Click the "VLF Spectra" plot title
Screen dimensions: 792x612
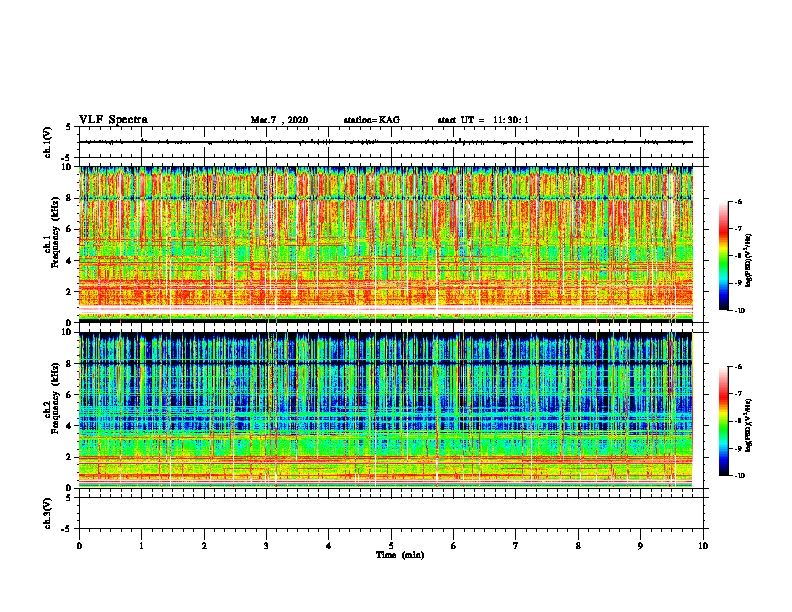point(113,120)
